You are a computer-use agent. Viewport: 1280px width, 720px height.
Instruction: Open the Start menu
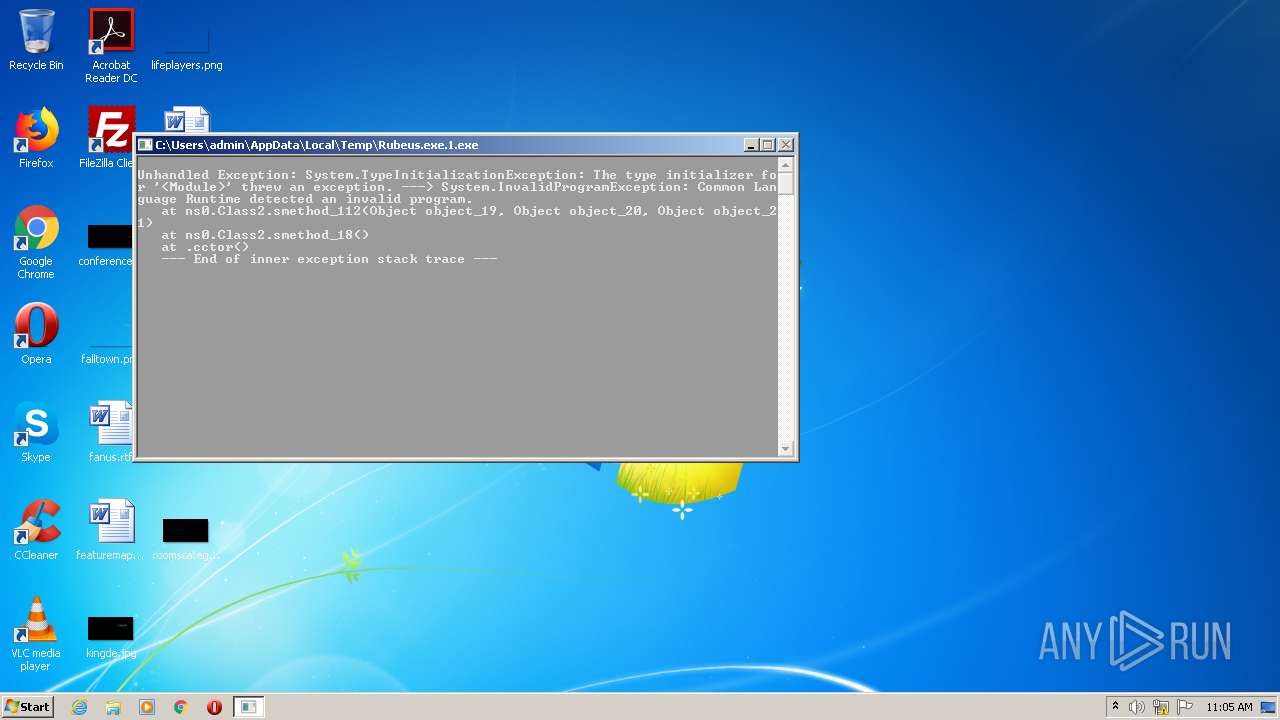(28, 706)
